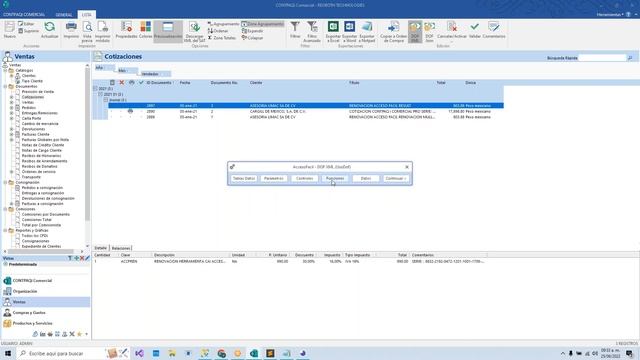Open the Comentarios ribbon tool
640x360 pixels.
493,30
